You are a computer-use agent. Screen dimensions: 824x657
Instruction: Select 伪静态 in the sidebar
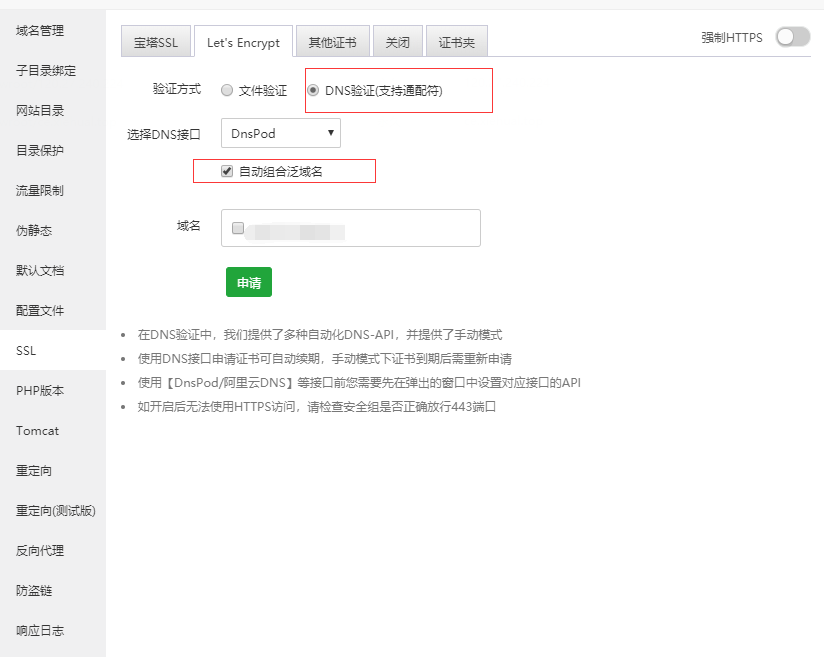click(34, 231)
